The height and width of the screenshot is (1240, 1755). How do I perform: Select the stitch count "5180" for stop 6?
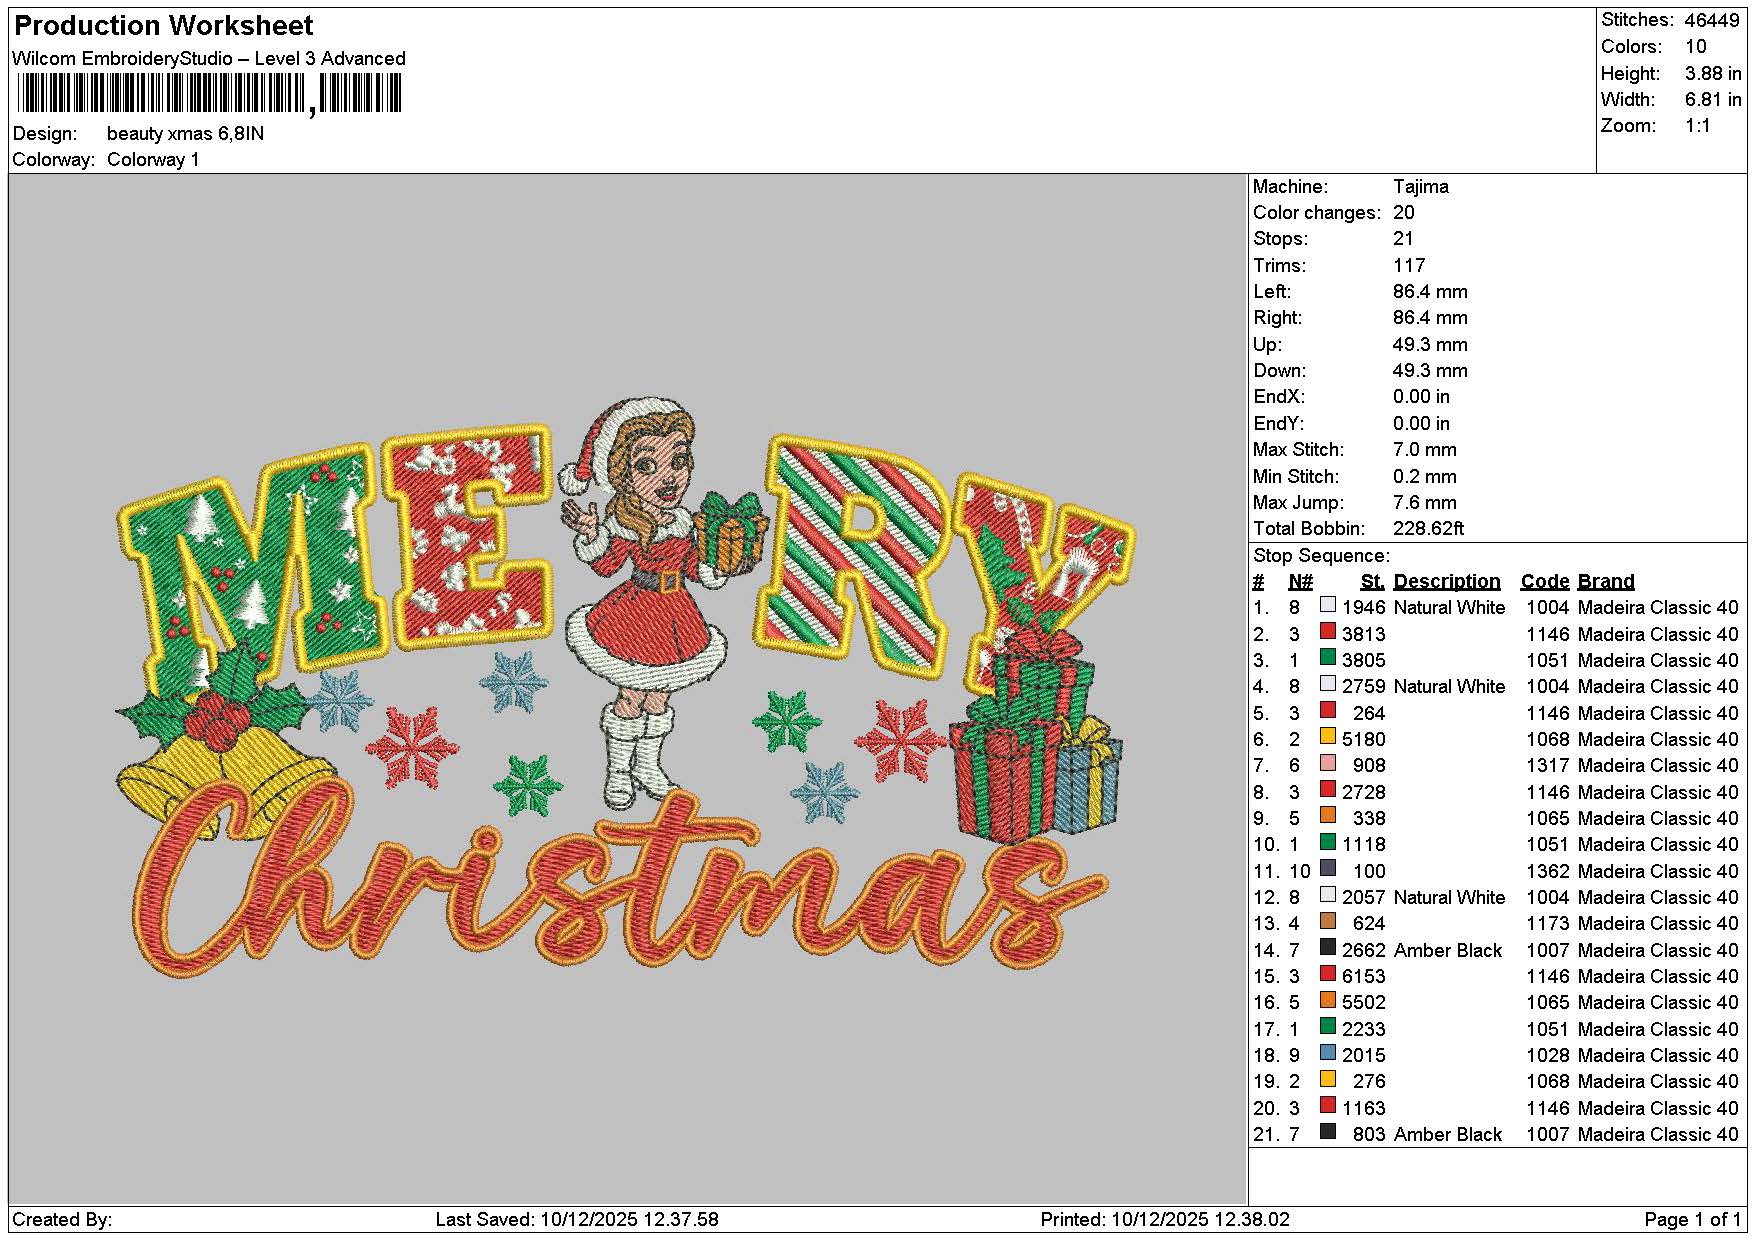tap(1364, 740)
